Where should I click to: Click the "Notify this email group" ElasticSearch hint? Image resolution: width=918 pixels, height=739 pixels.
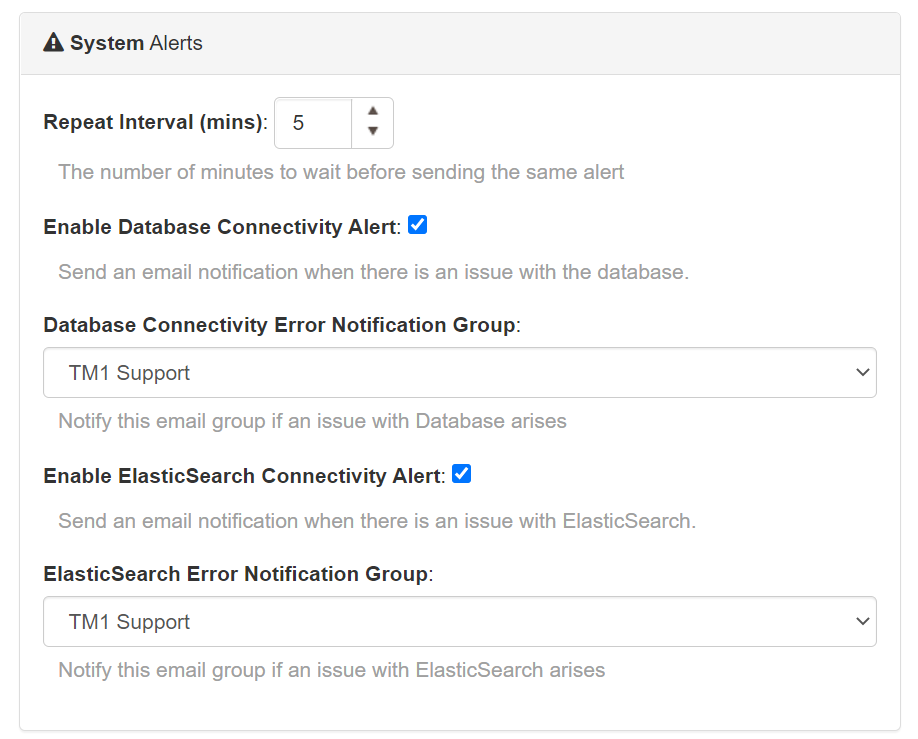coord(331,670)
